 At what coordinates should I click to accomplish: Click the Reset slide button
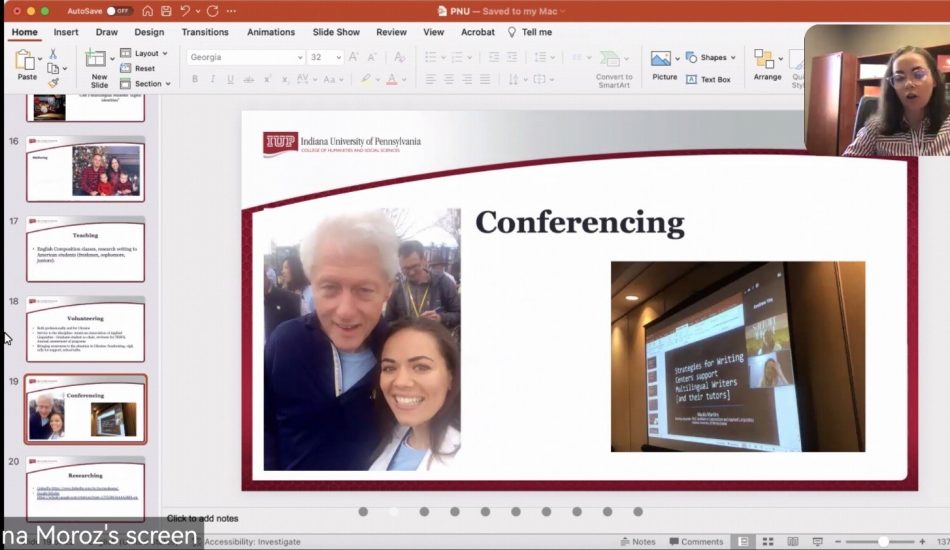click(144, 68)
